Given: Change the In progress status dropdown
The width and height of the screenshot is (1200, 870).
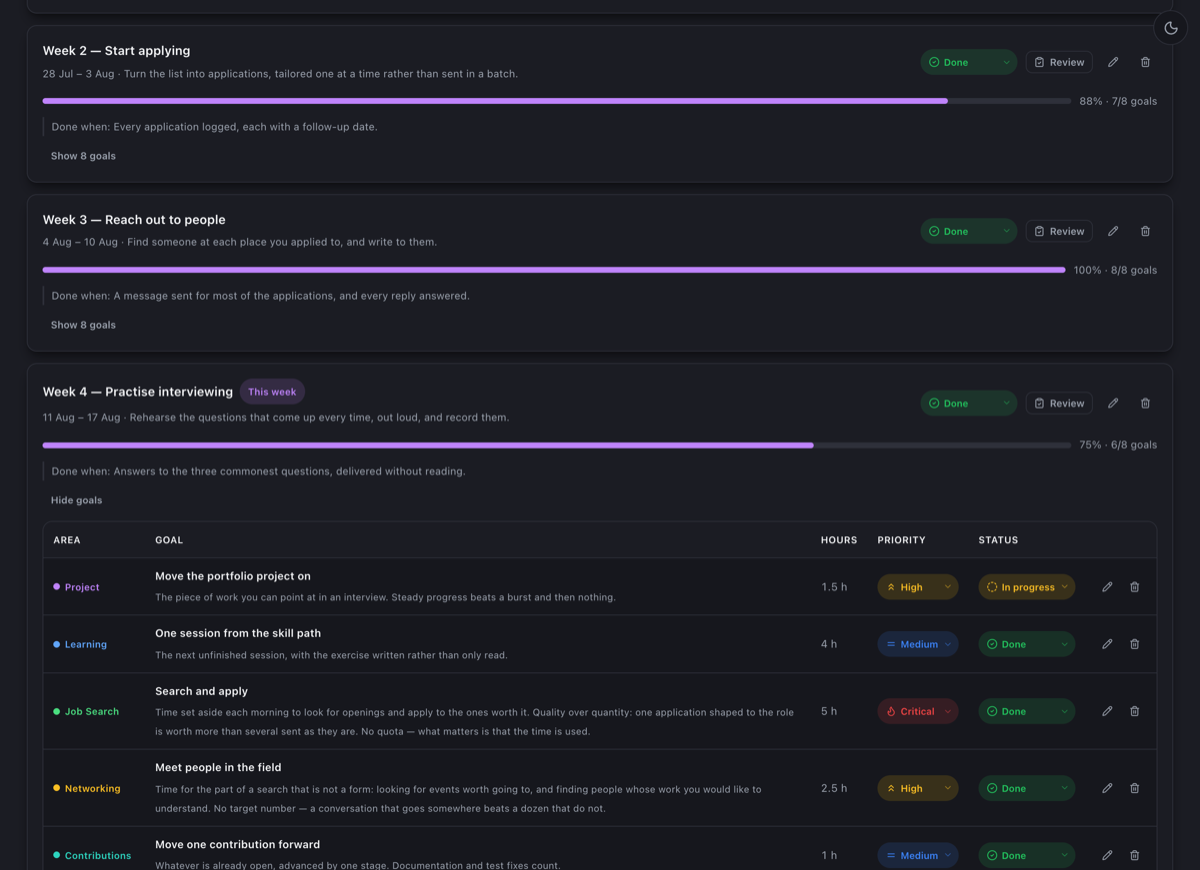Looking at the screenshot, I should tap(1027, 587).
